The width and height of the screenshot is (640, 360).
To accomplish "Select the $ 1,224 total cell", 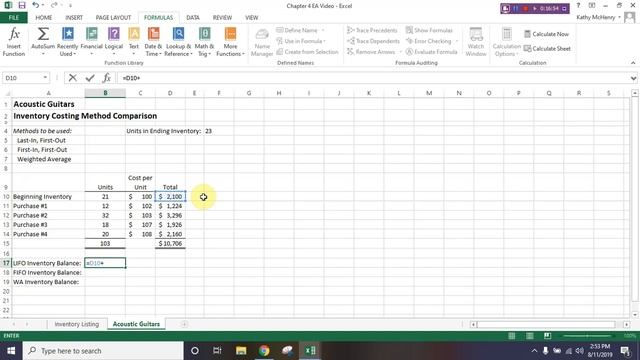I will click(170, 206).
